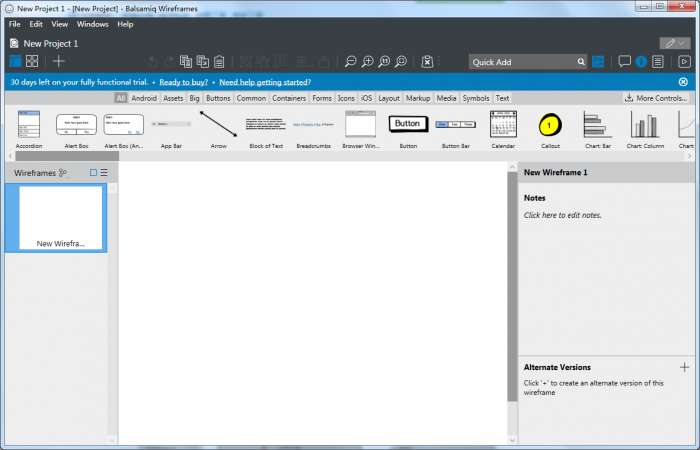Open the Windows menu
The image size is (700, 450).
(92, 24)
